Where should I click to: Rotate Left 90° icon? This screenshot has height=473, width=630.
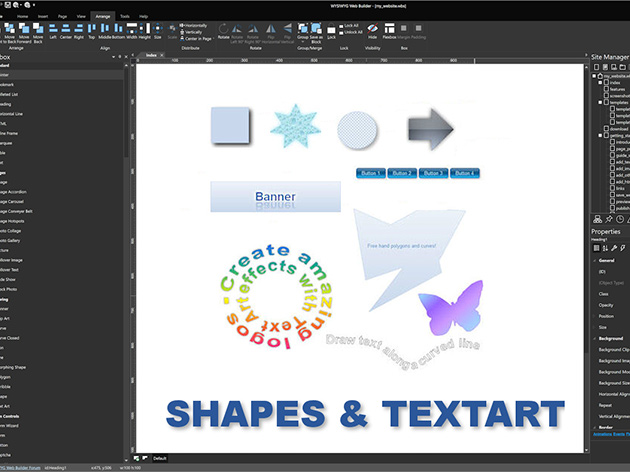[x=237, y=28]
